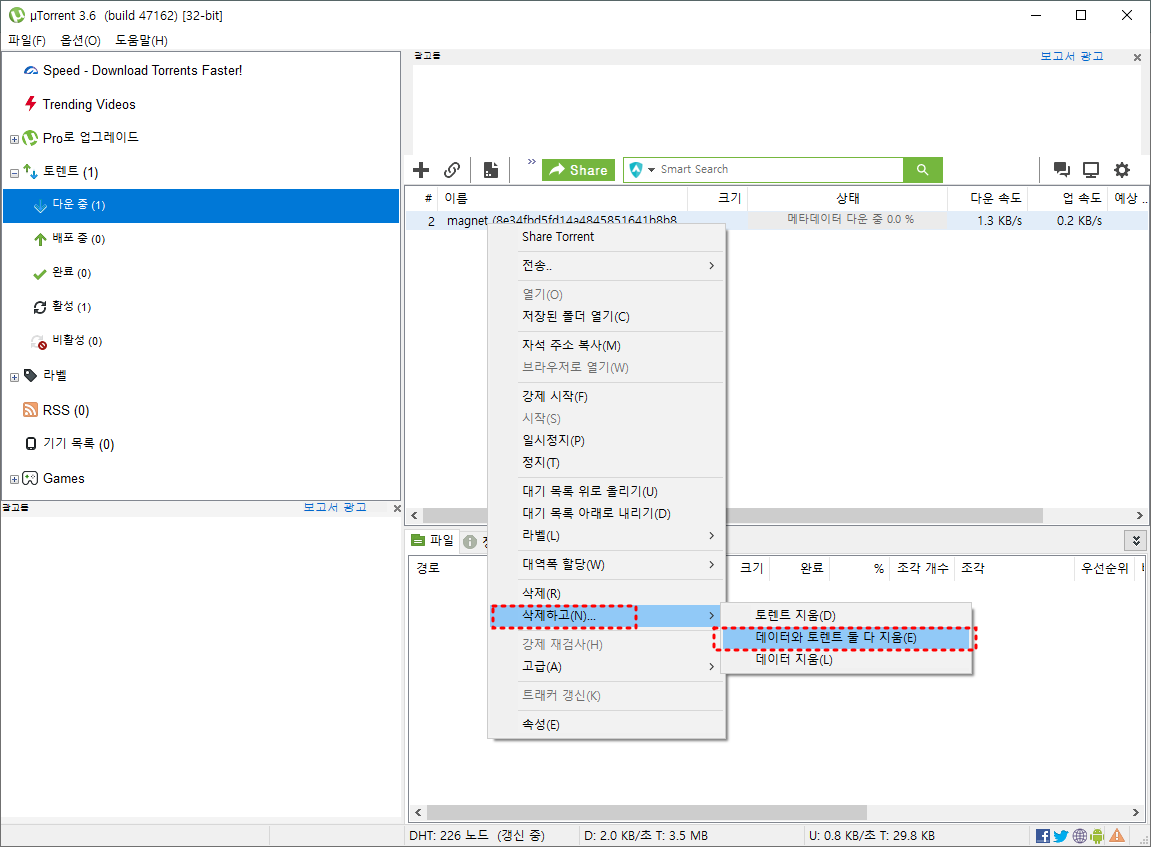This screenshot has height=847, width=1151.
Task: Sort torrents by the 상태 column header
Action: coord(847,198)
